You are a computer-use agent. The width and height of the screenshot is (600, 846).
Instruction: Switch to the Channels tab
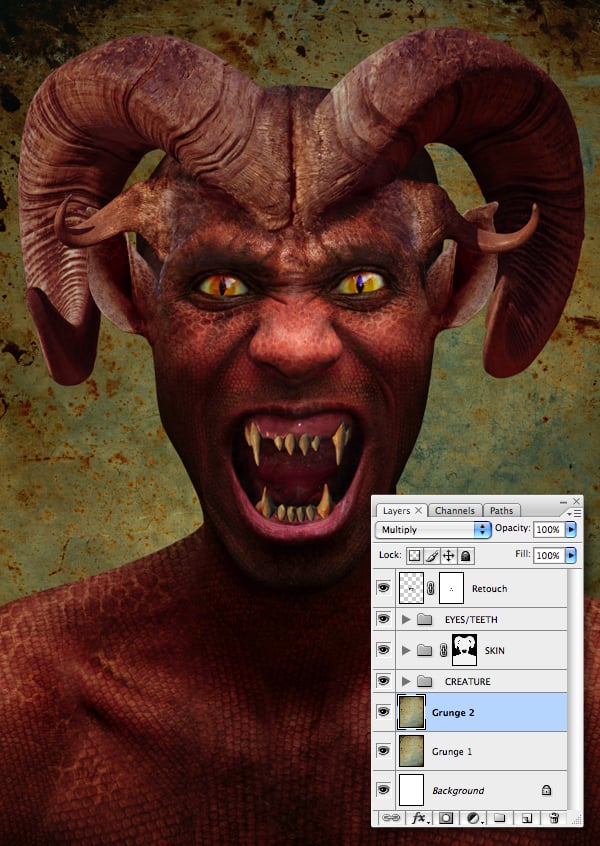point(455,510)
